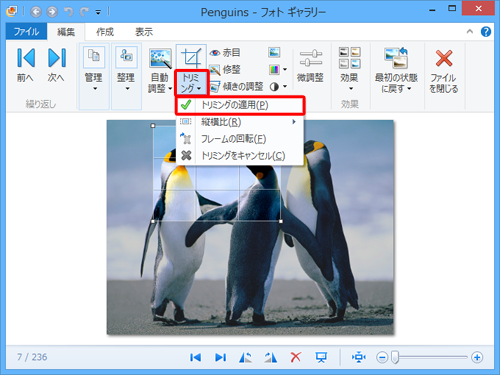
Task: Rotate the photo left (bottom bar)
Action: click(245, 358)
